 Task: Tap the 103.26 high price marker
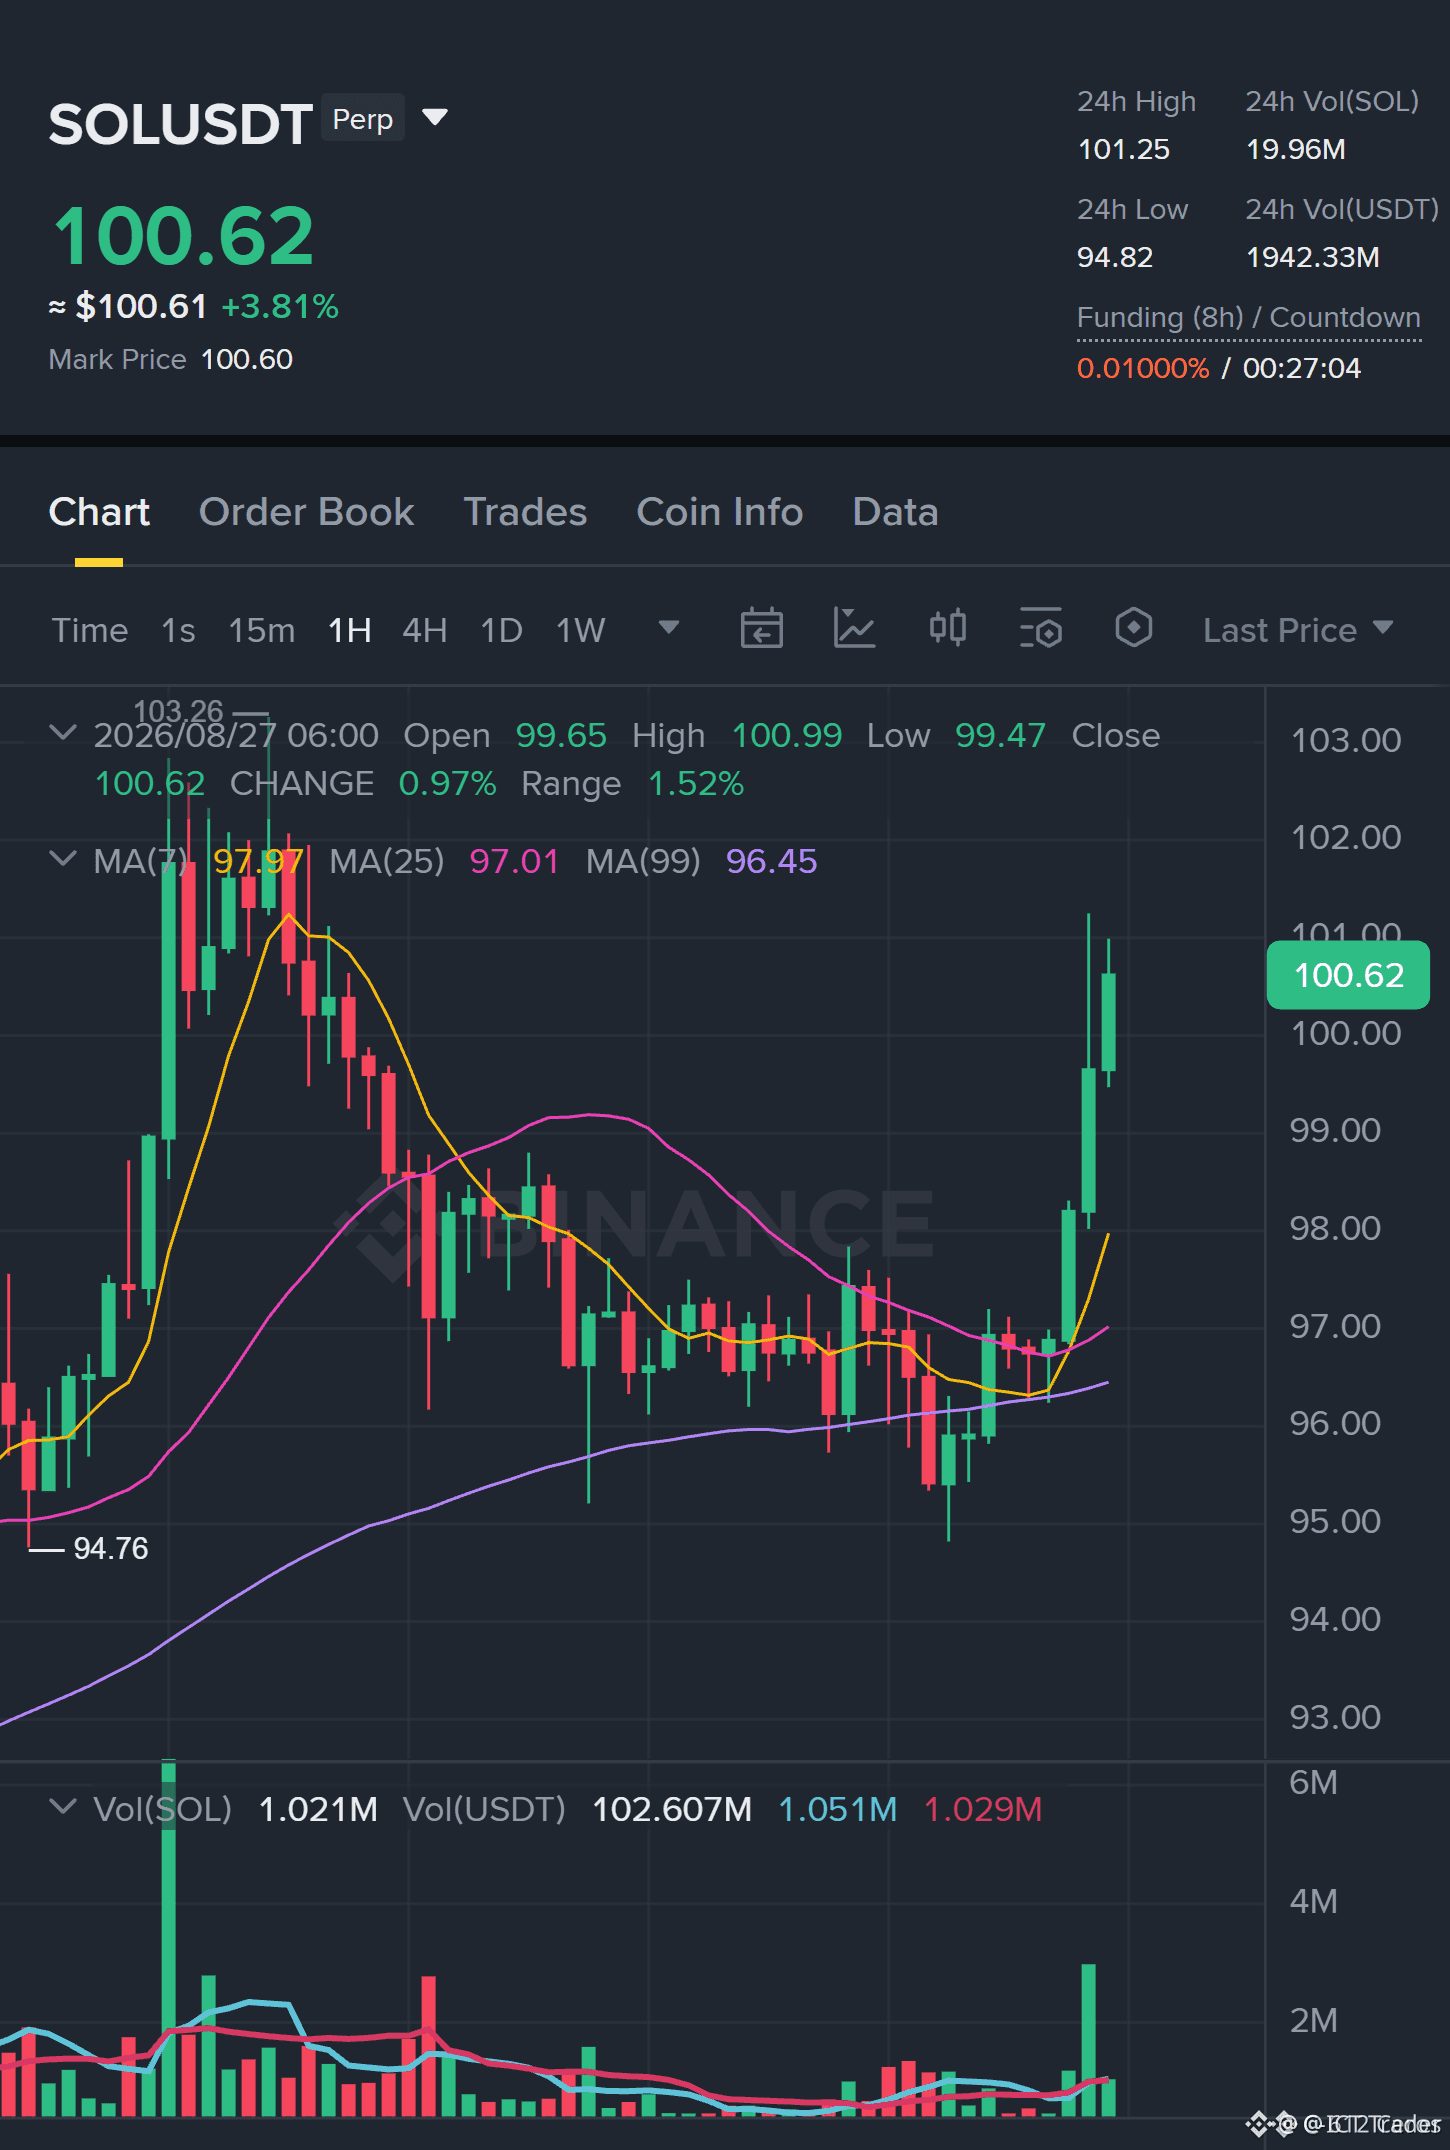178,711
